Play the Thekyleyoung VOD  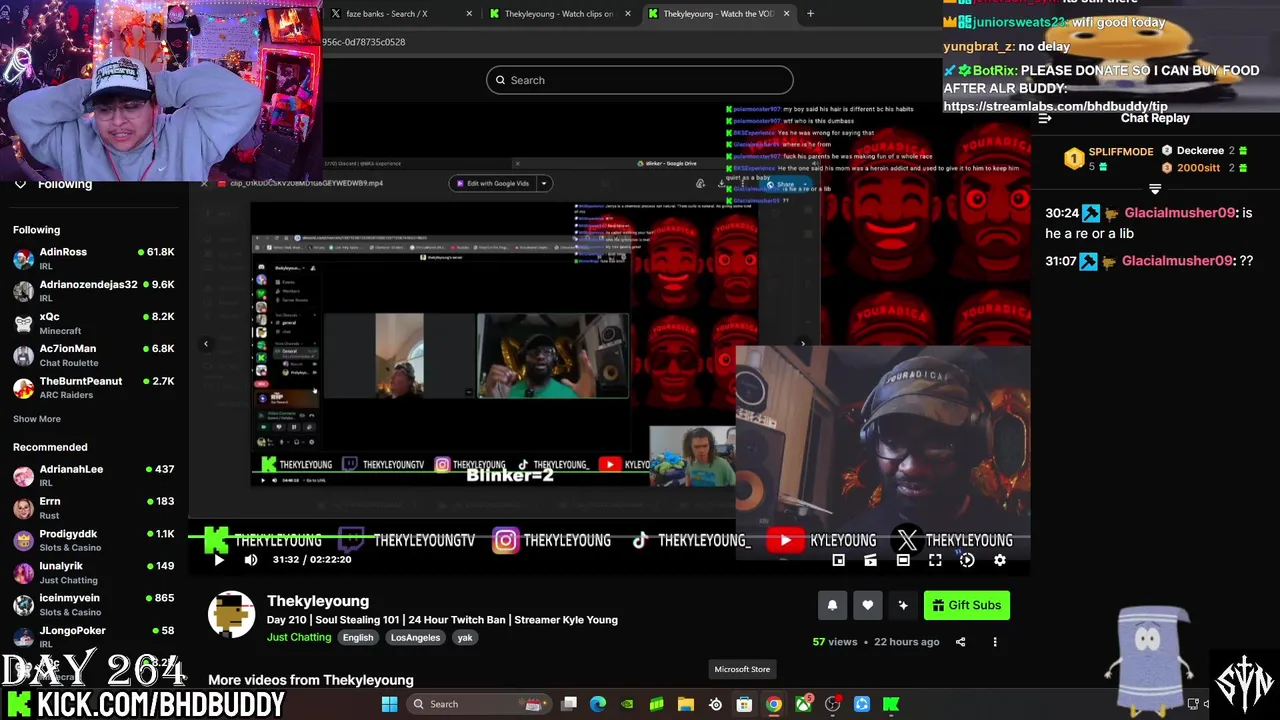coord(219,560)
